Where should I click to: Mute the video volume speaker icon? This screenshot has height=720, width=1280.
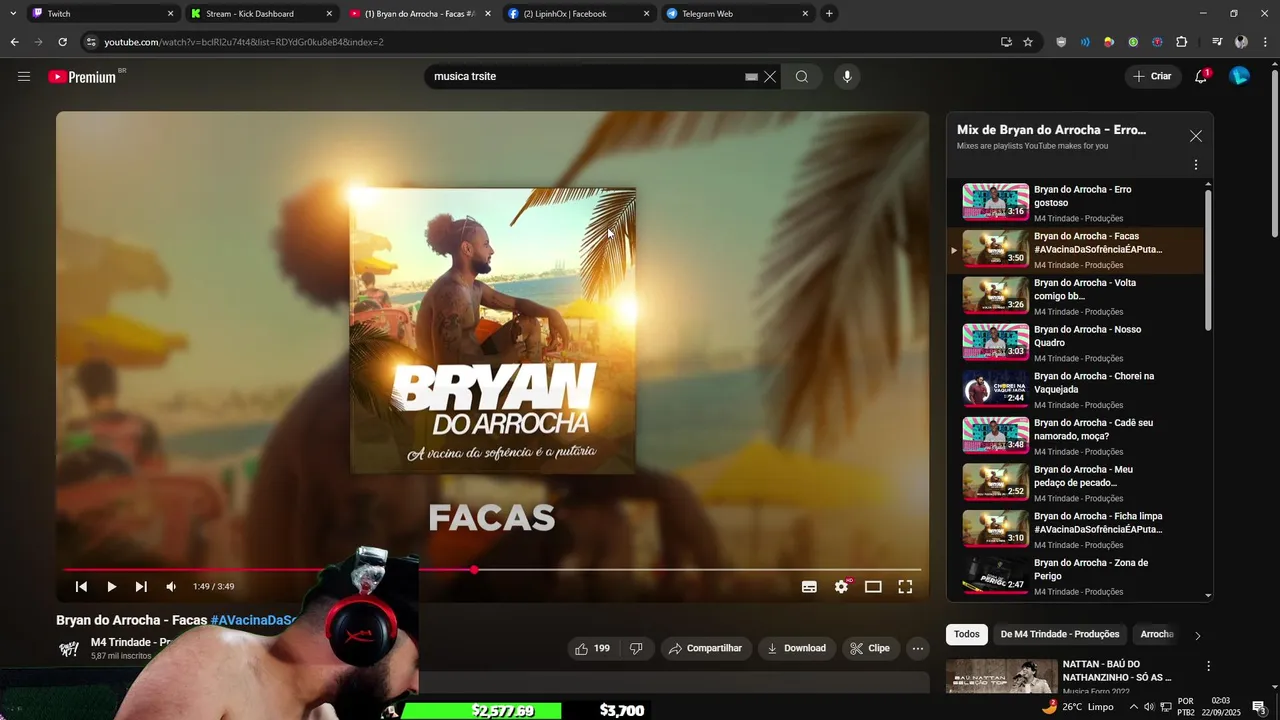[171, 587]
